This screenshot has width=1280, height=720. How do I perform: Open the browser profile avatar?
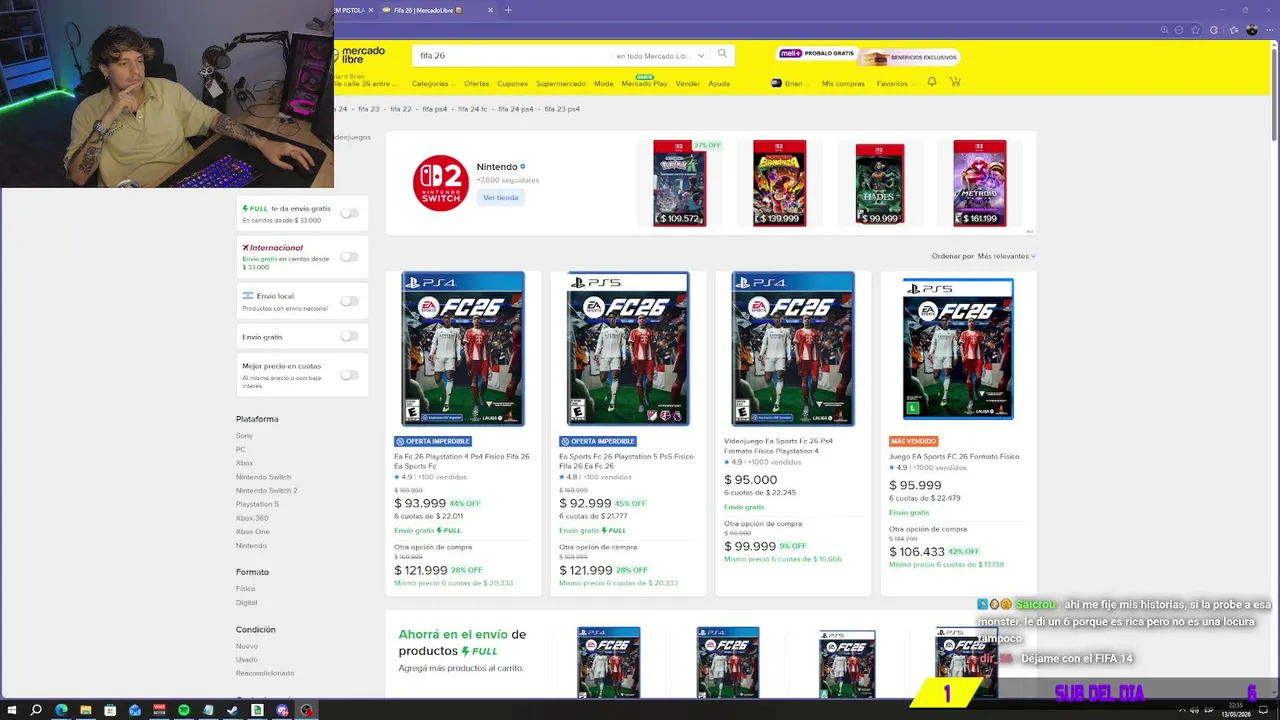[1252, 30]
